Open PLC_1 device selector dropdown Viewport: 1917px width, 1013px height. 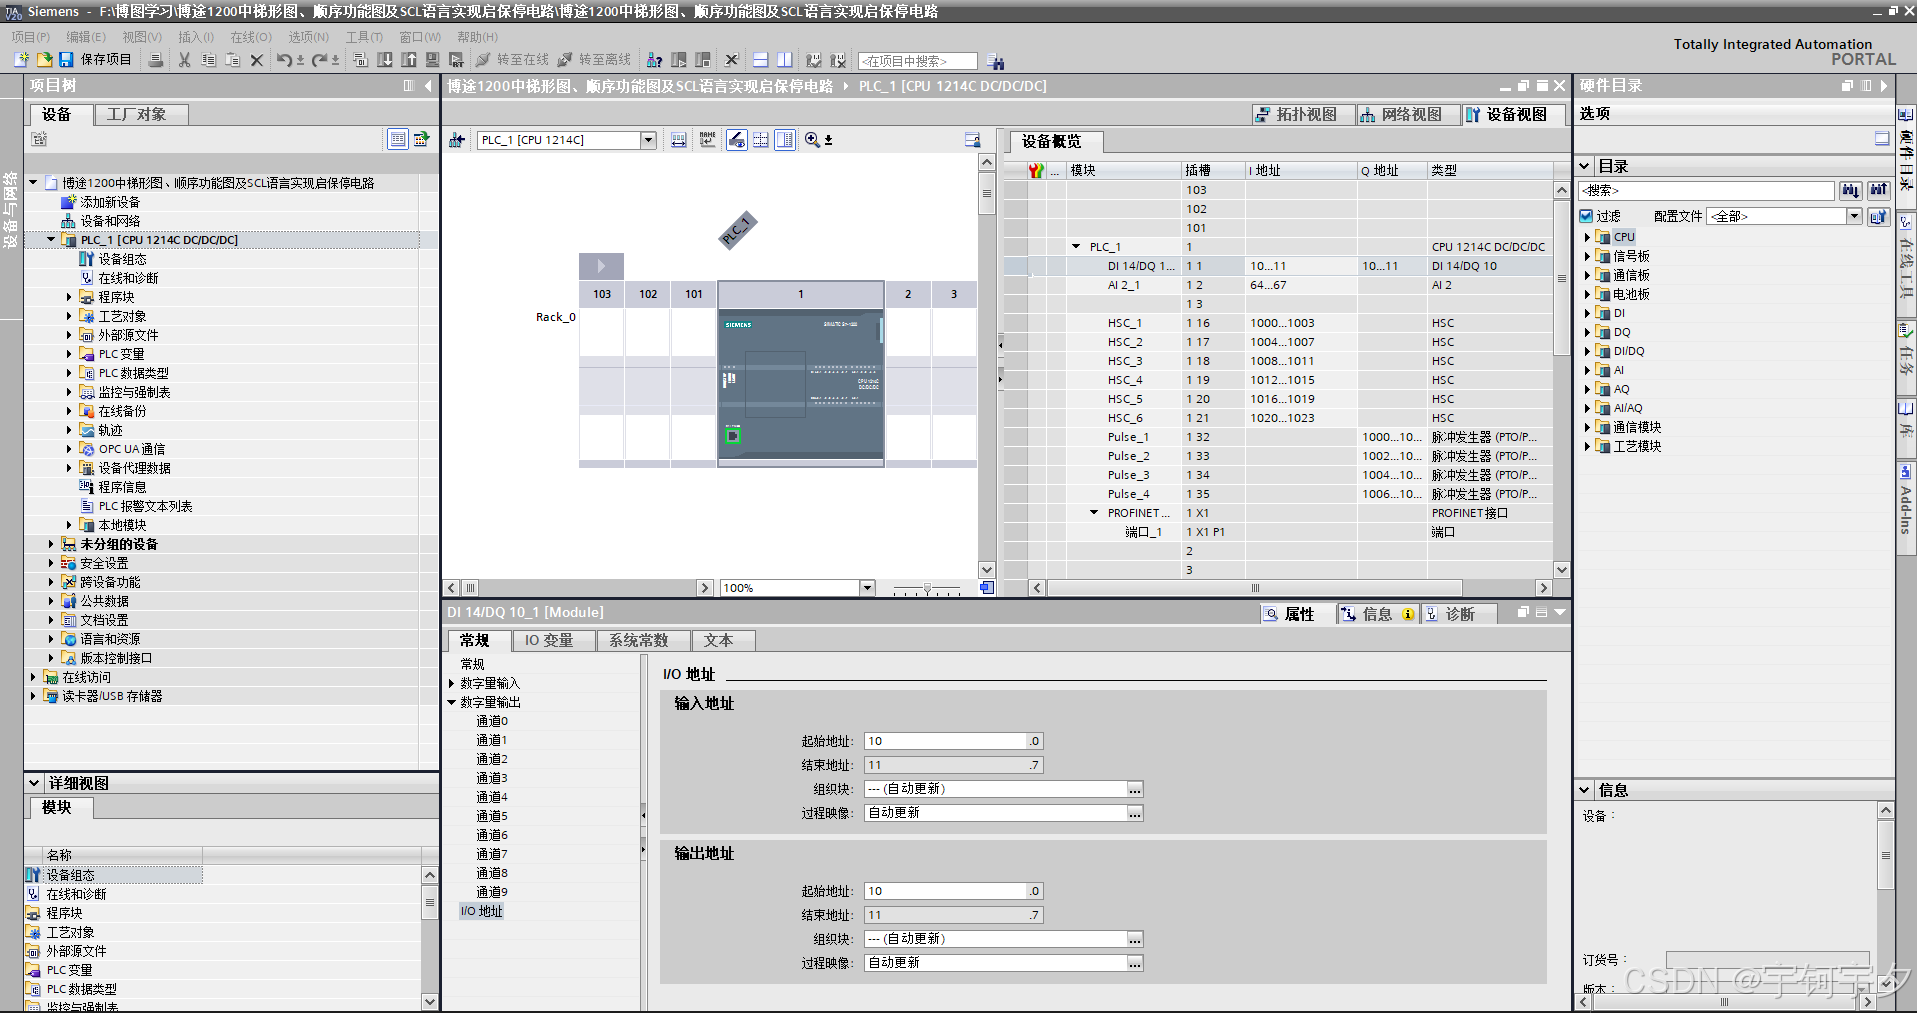point(649,140)
